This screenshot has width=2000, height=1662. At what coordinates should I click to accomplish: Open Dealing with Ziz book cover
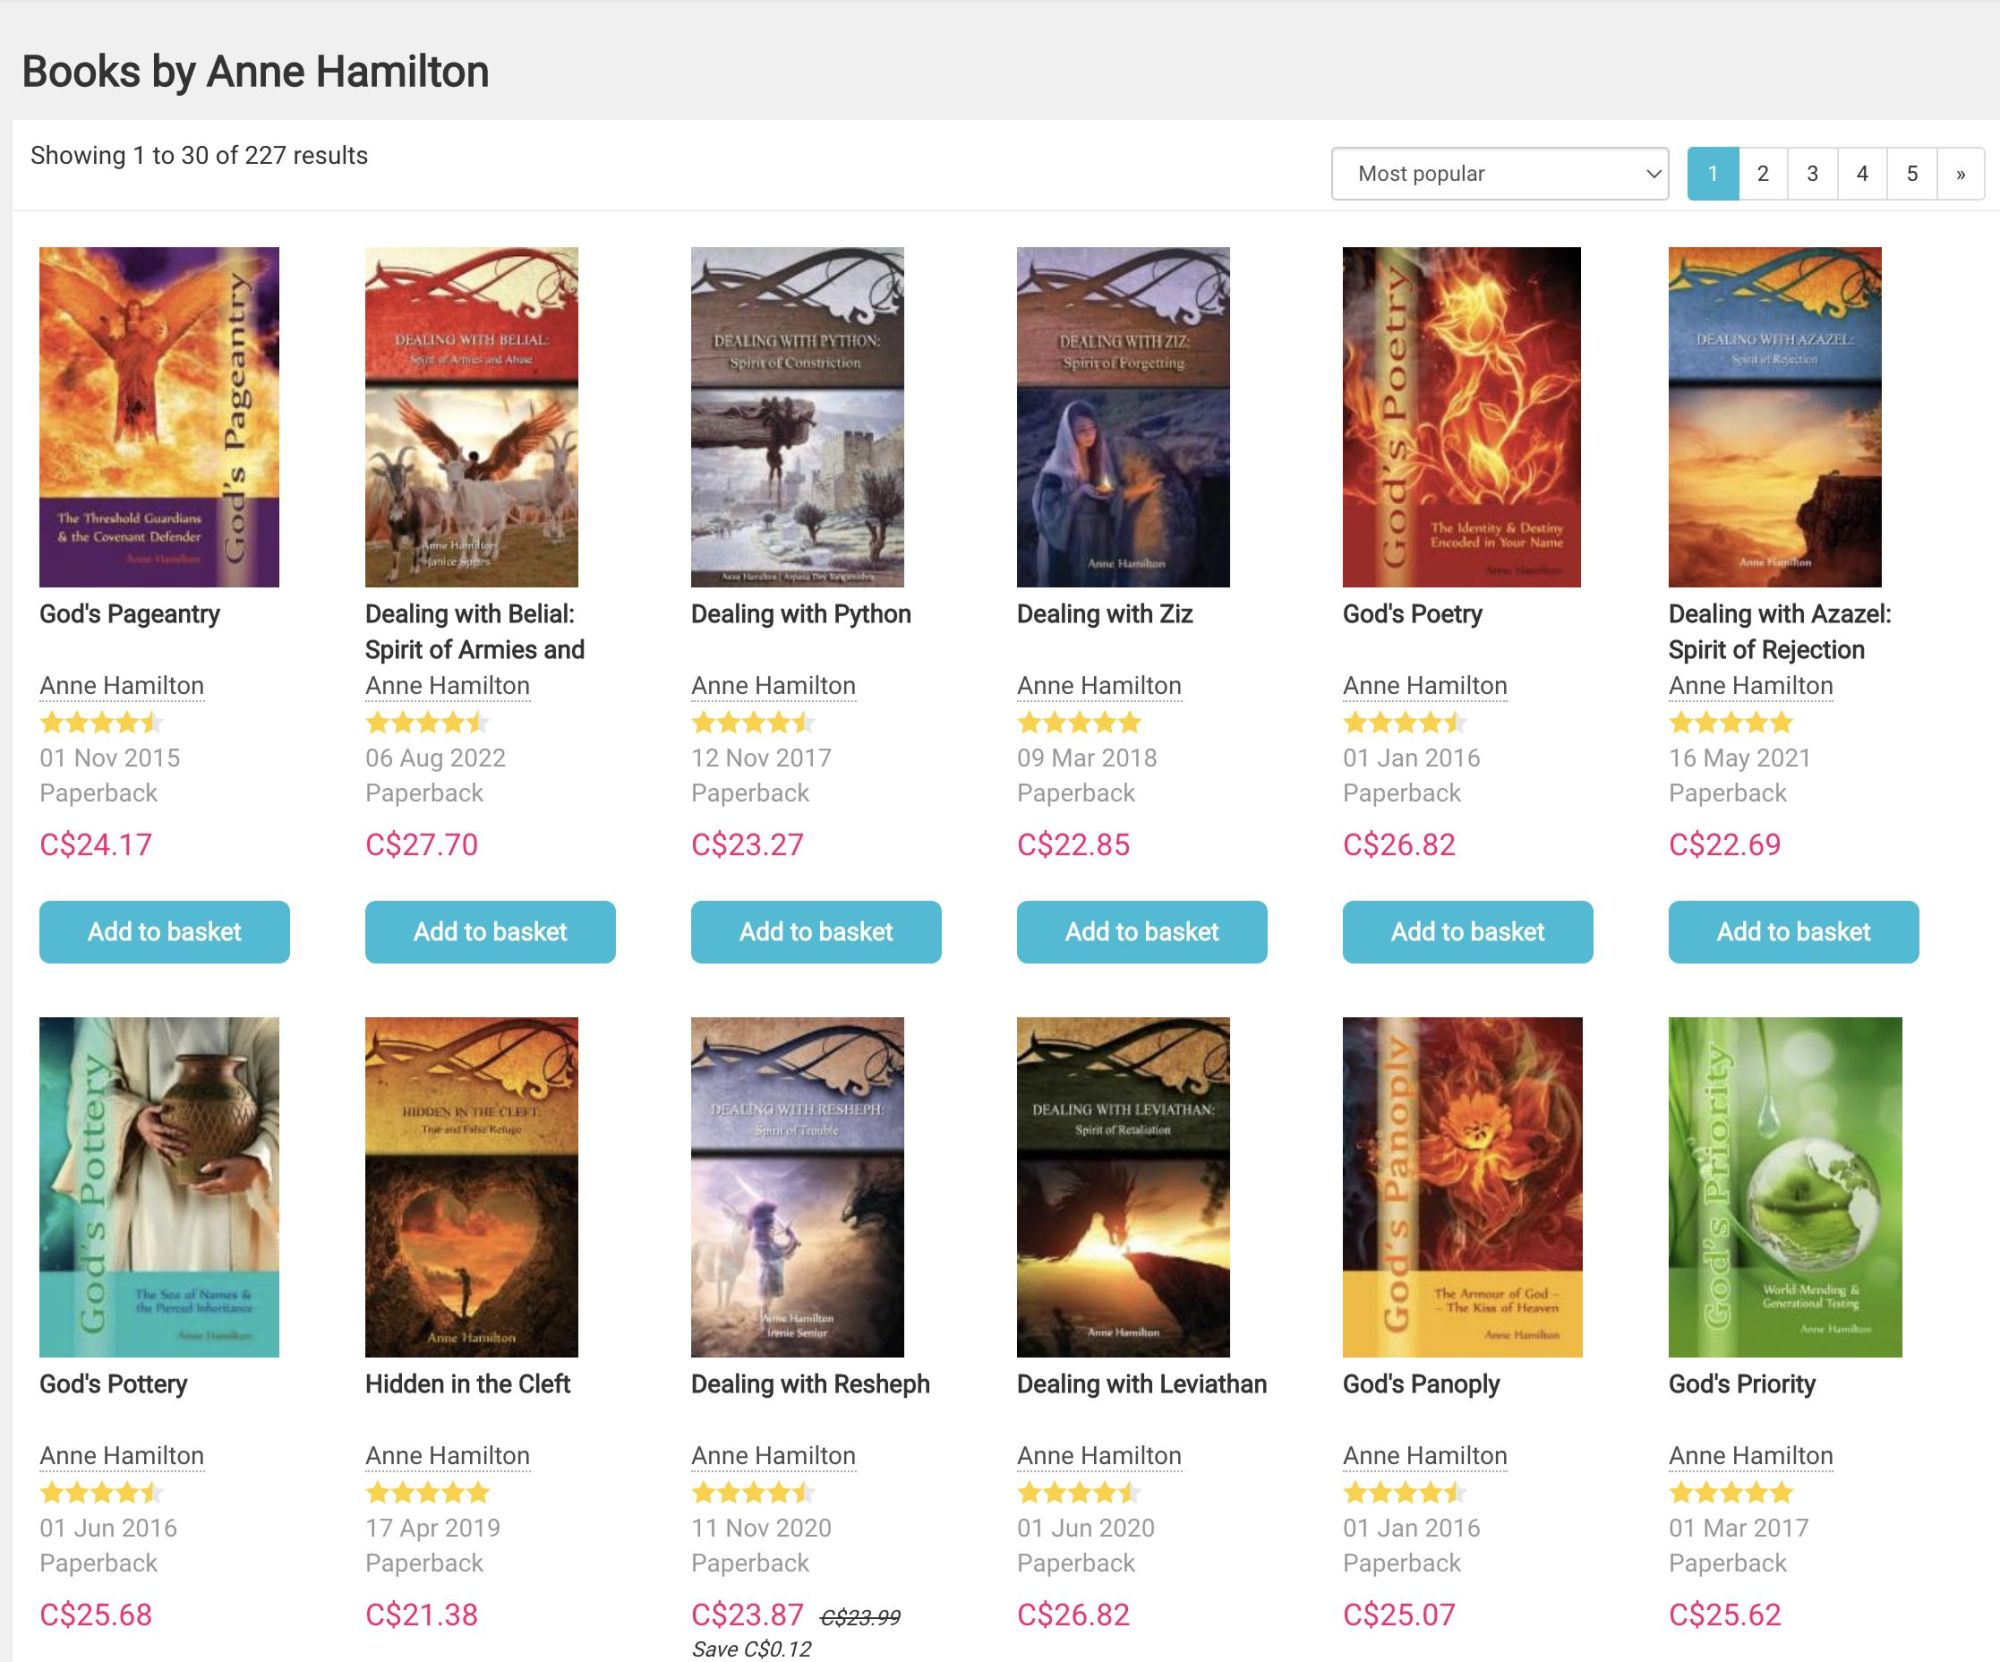coord(1123,417)
